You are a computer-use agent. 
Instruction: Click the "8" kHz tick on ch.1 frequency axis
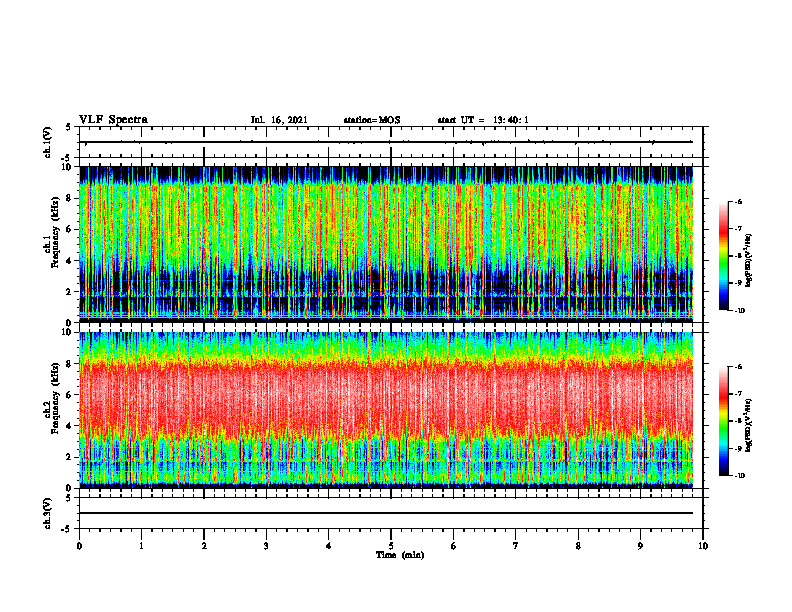(x=71, y=198)
